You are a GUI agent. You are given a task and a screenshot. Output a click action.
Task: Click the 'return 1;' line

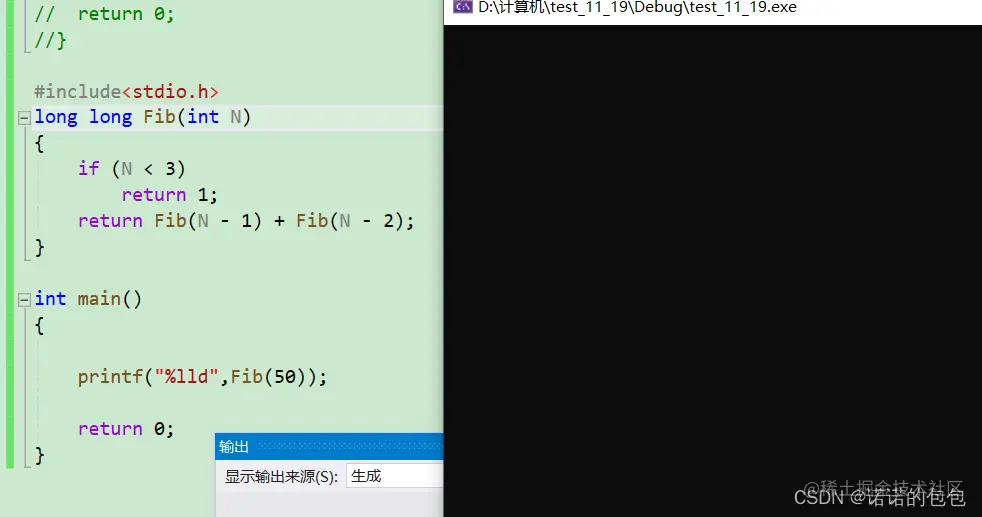[169, 195]
